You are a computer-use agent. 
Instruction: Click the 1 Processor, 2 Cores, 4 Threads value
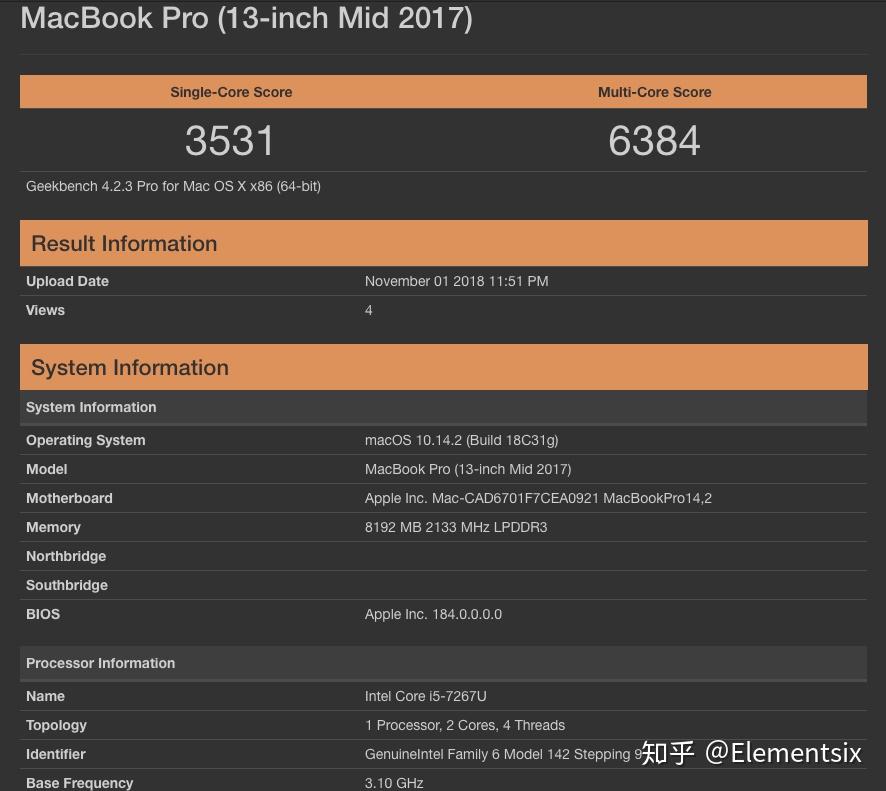coord(464,725)
